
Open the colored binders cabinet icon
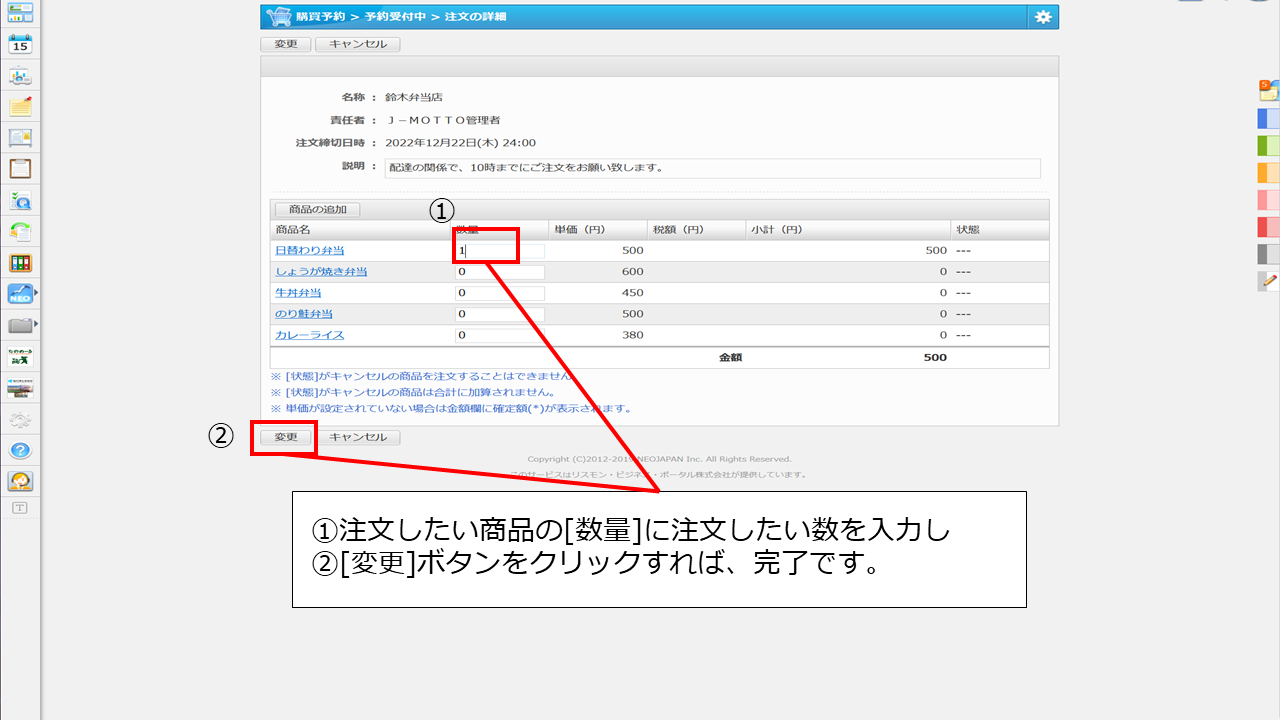(20, 263)
